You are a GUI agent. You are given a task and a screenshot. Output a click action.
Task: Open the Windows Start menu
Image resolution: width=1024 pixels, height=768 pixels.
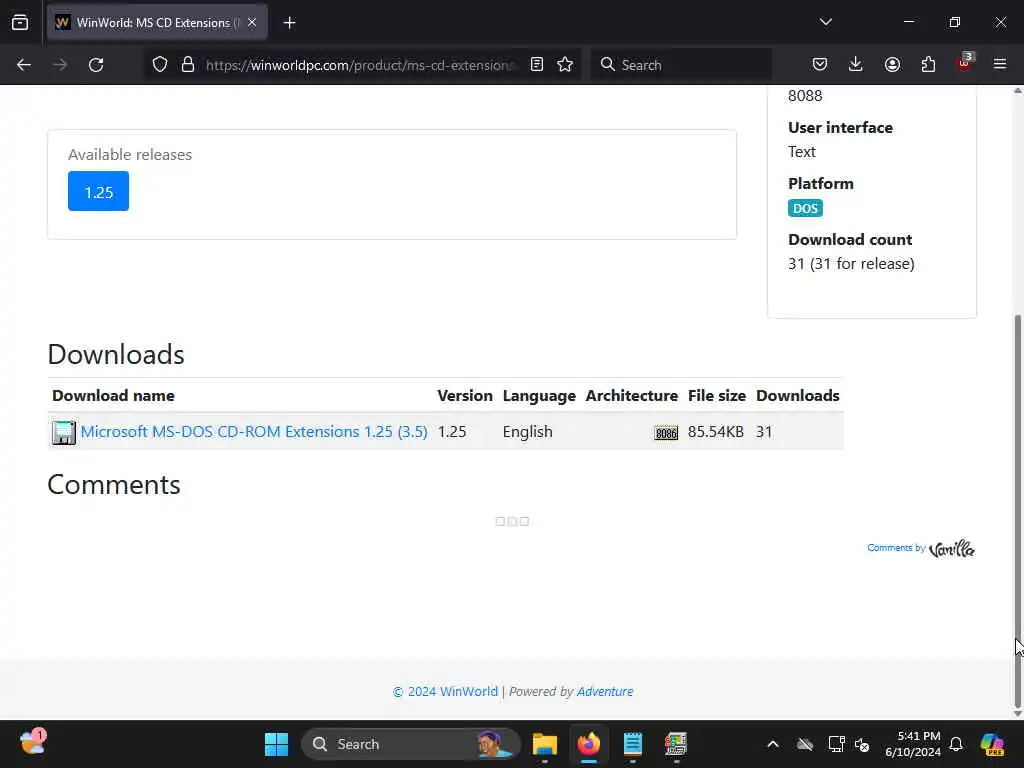(x=276, y=744)
